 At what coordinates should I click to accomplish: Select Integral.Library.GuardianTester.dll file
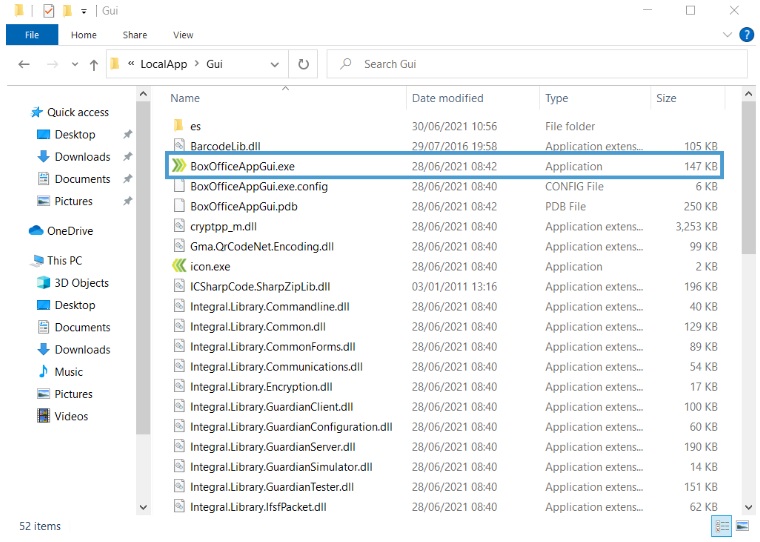click(272, 487)
